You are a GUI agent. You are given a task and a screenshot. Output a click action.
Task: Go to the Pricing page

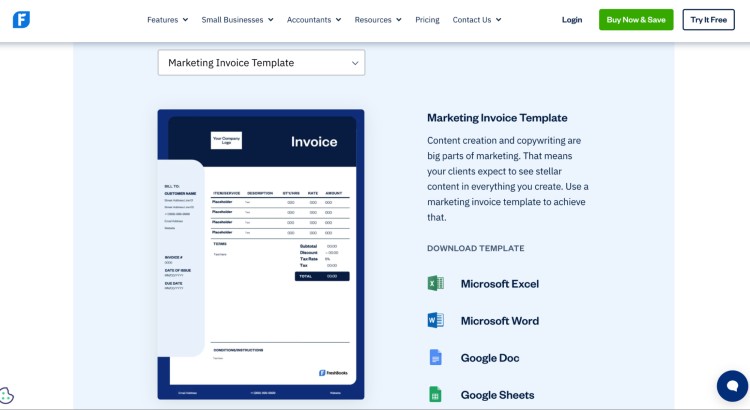(427, 20)
